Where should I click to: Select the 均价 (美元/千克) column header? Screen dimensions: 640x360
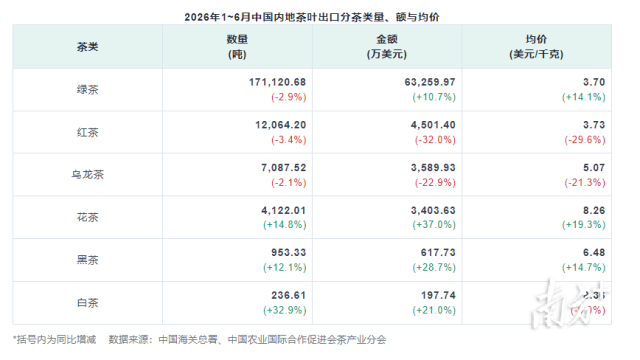point(536,47)
